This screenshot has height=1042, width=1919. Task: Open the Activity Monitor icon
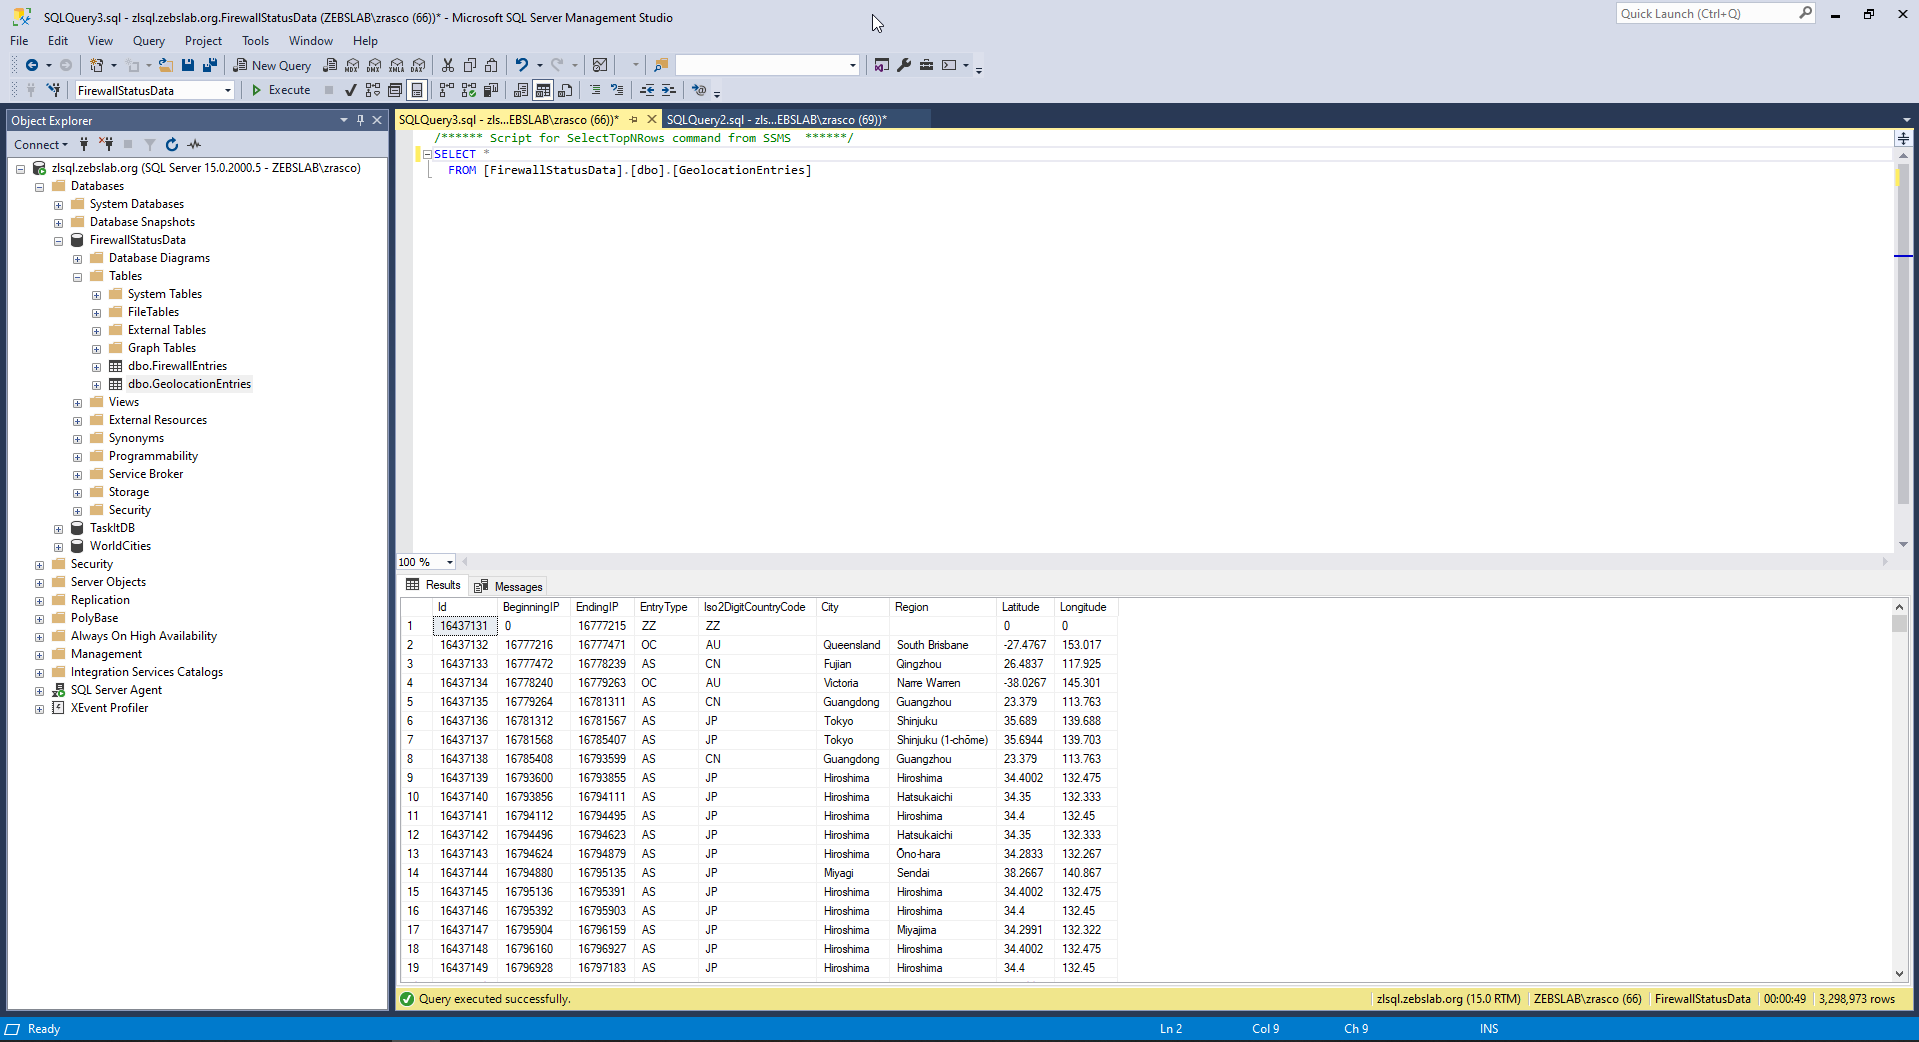point(600,65)
